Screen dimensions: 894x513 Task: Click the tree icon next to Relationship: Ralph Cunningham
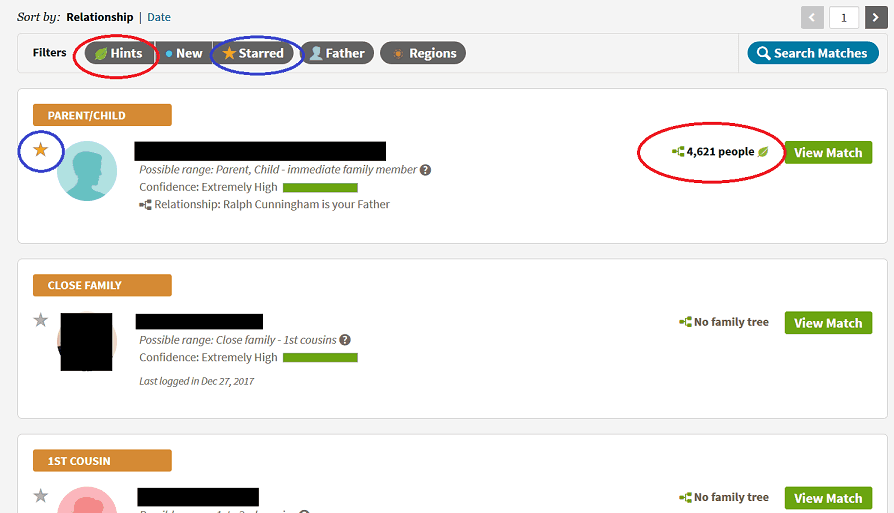(x=145, y=205)
